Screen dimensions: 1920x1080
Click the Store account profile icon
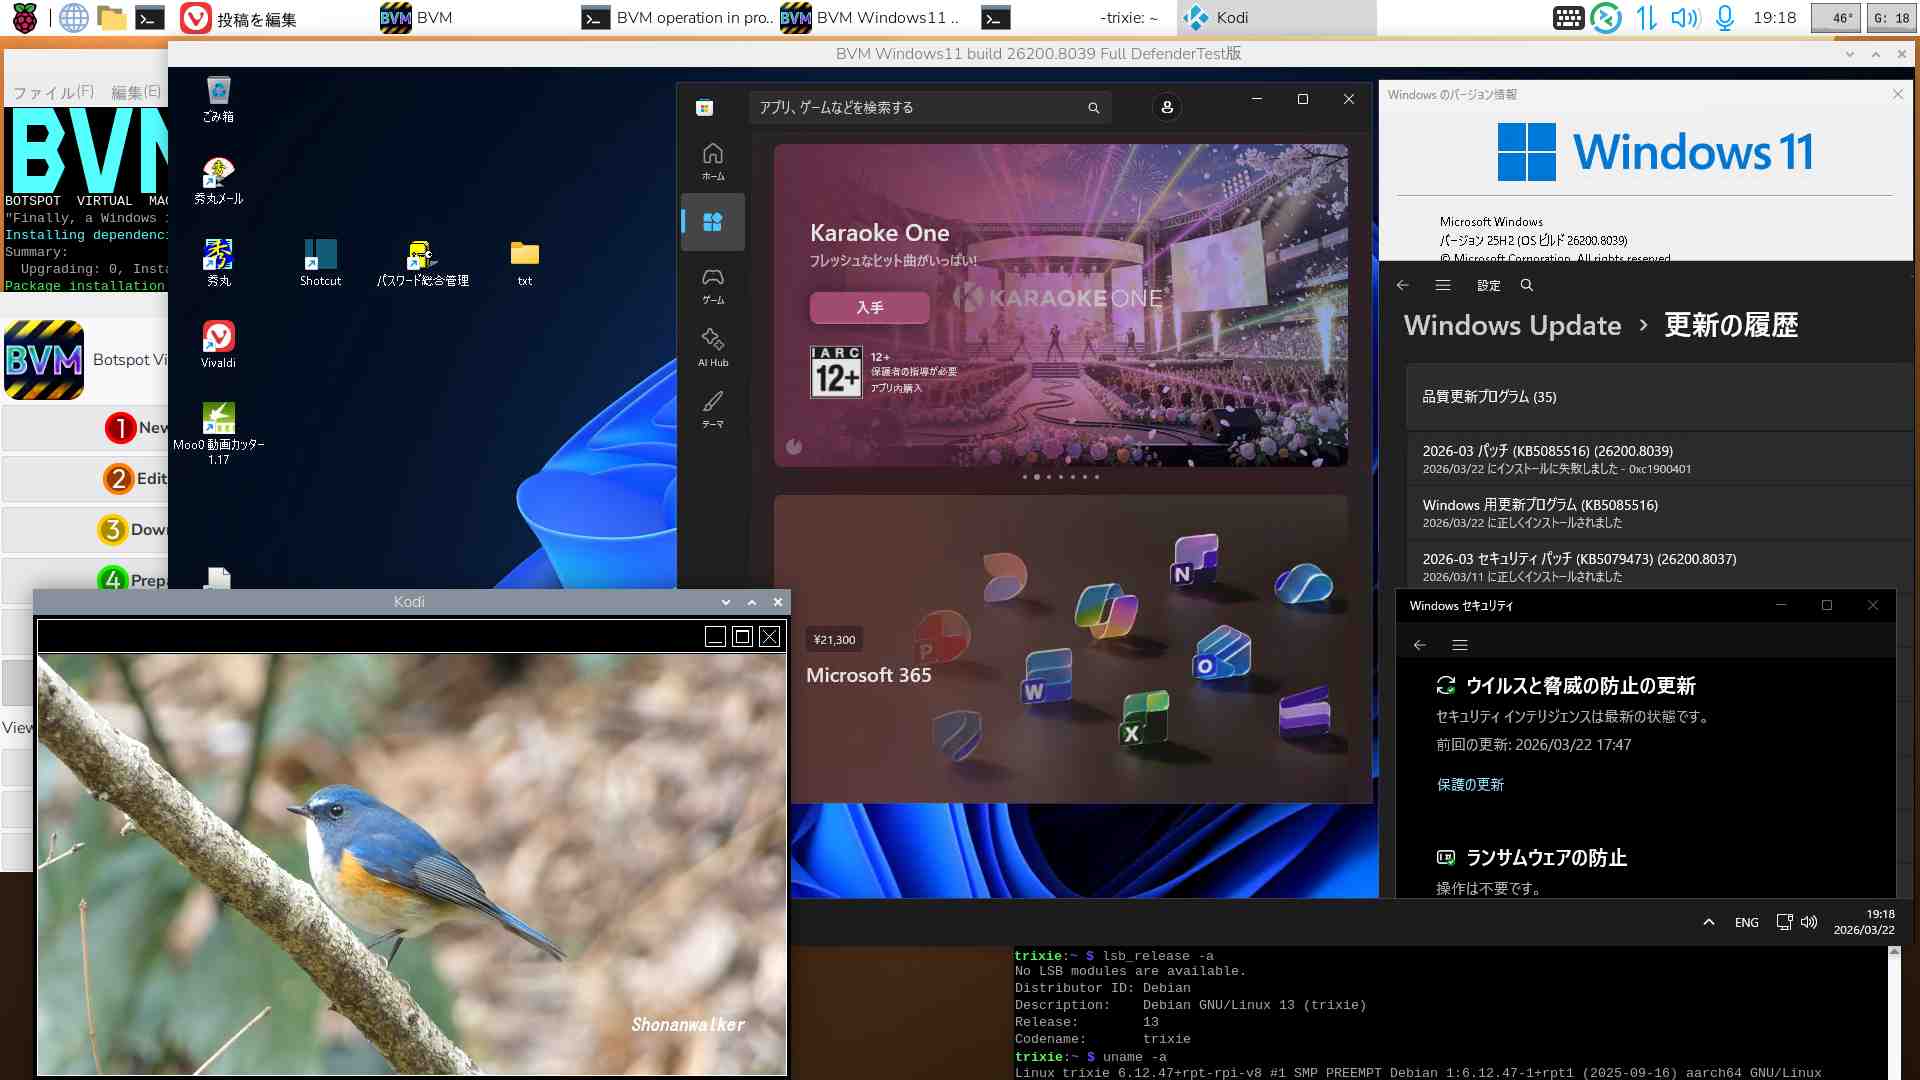(1166, 107)
